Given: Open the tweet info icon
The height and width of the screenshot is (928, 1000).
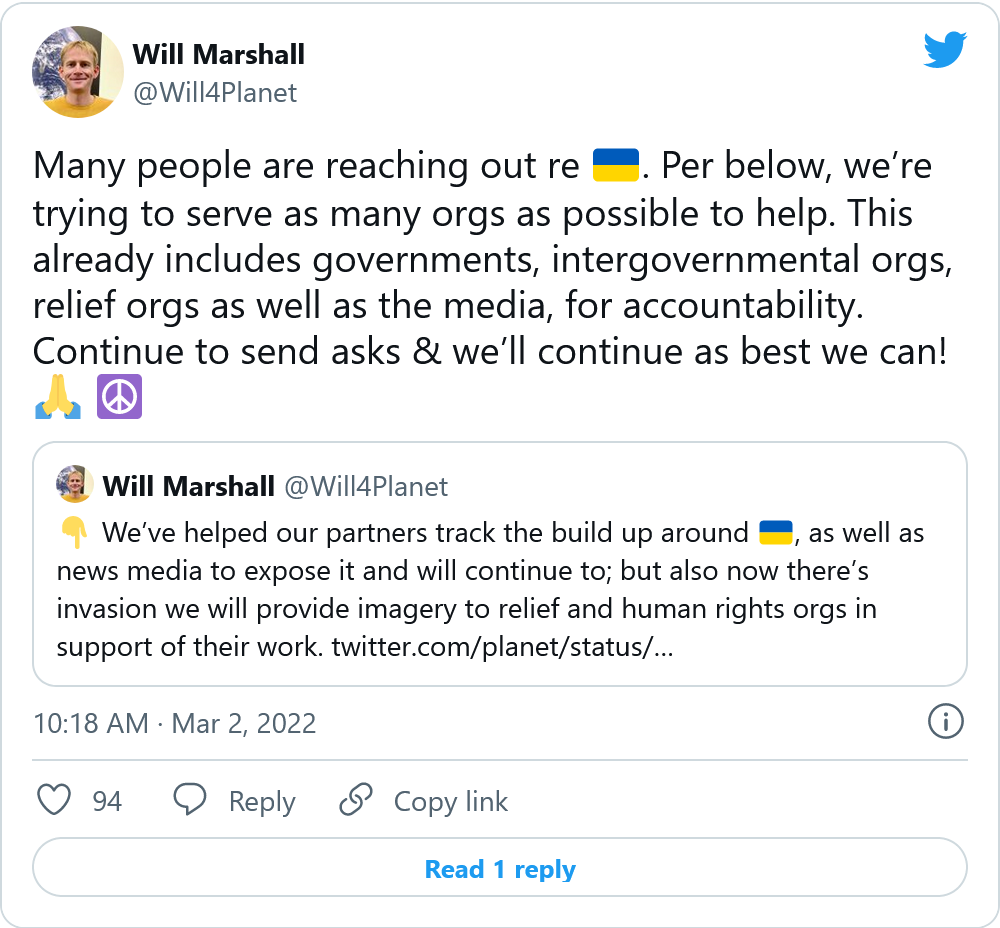Looking at the screenshot, I should tap(945, 721).
